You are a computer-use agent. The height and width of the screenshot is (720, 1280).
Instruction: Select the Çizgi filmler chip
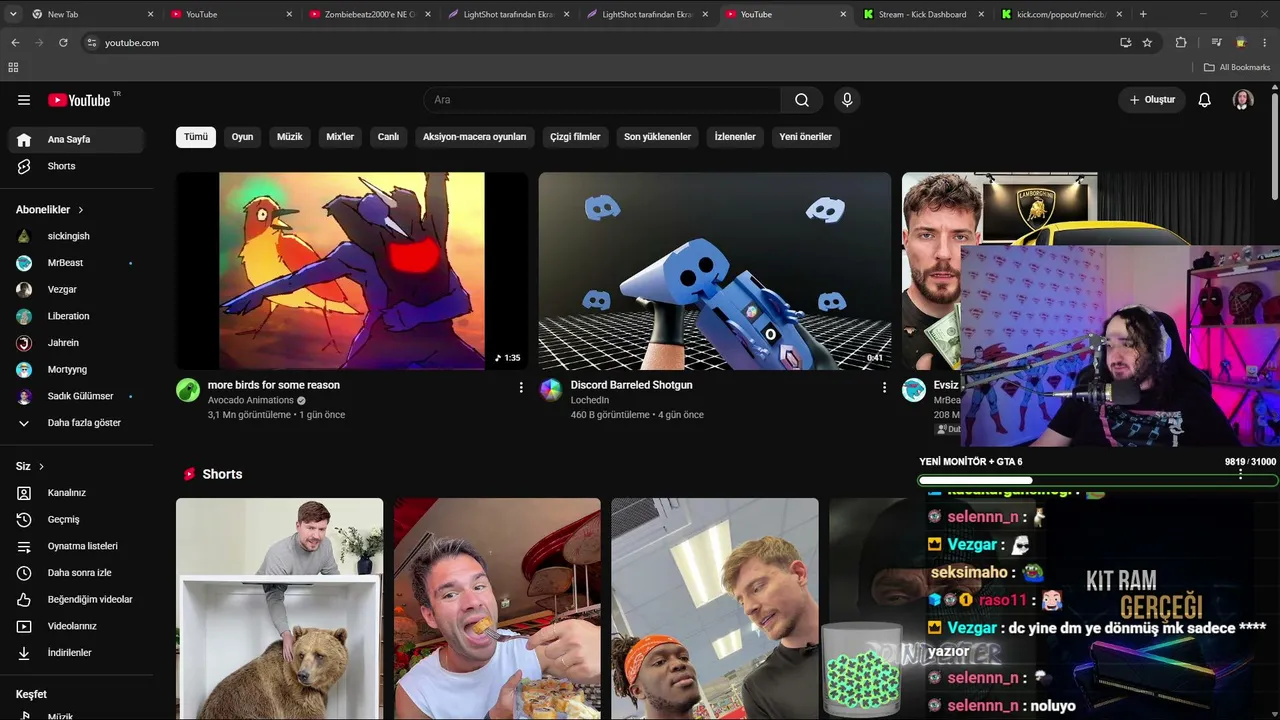pyautogui.click(x=575, y=137)
